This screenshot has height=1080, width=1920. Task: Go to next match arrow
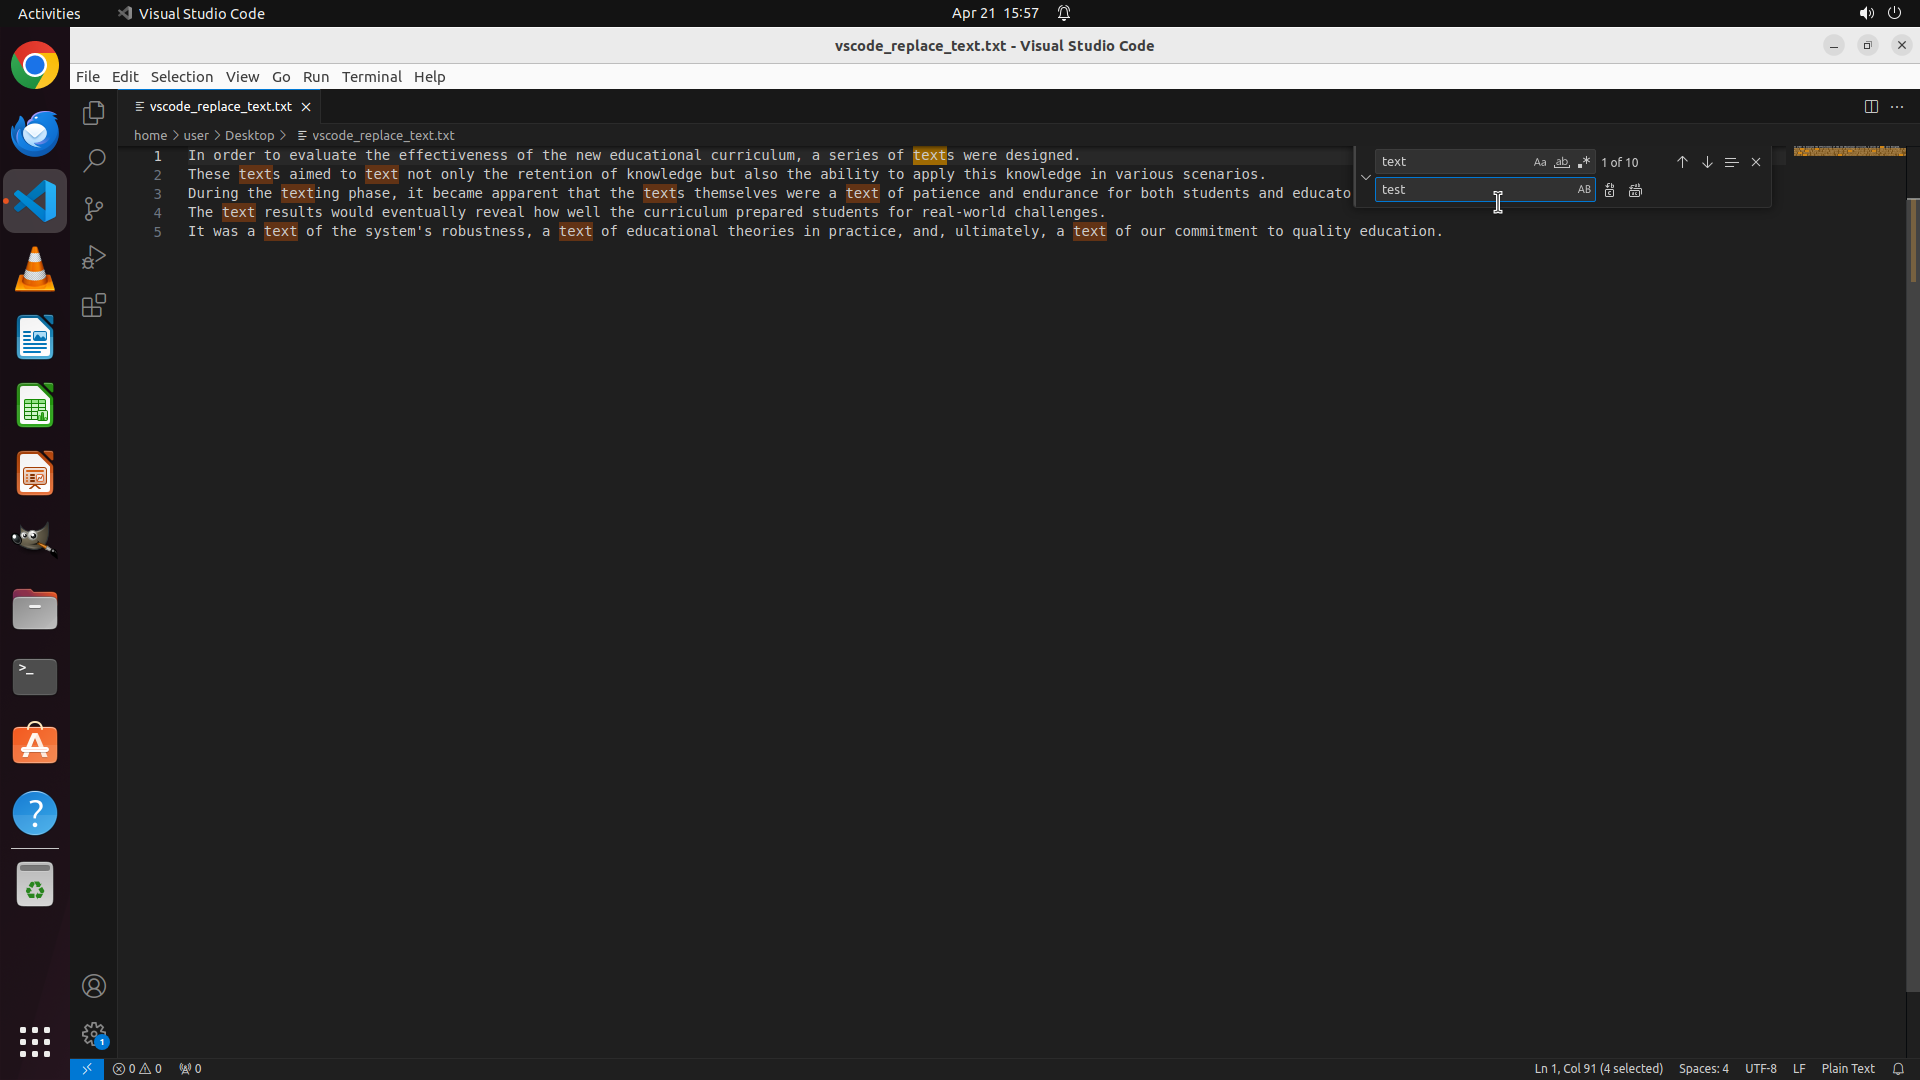click(1707, 162)
